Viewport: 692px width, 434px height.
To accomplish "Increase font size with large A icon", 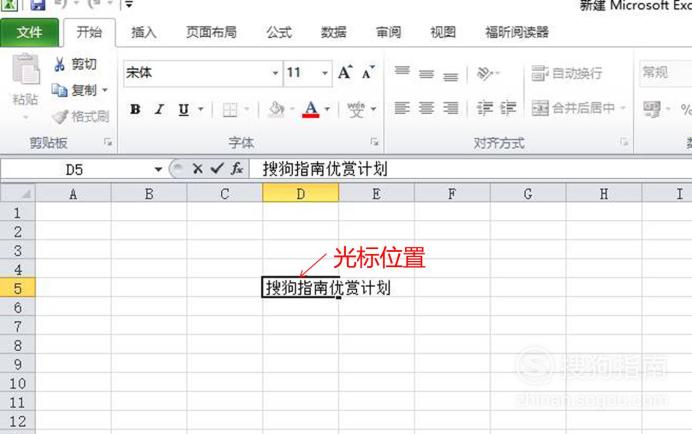I will click(345, 72).
